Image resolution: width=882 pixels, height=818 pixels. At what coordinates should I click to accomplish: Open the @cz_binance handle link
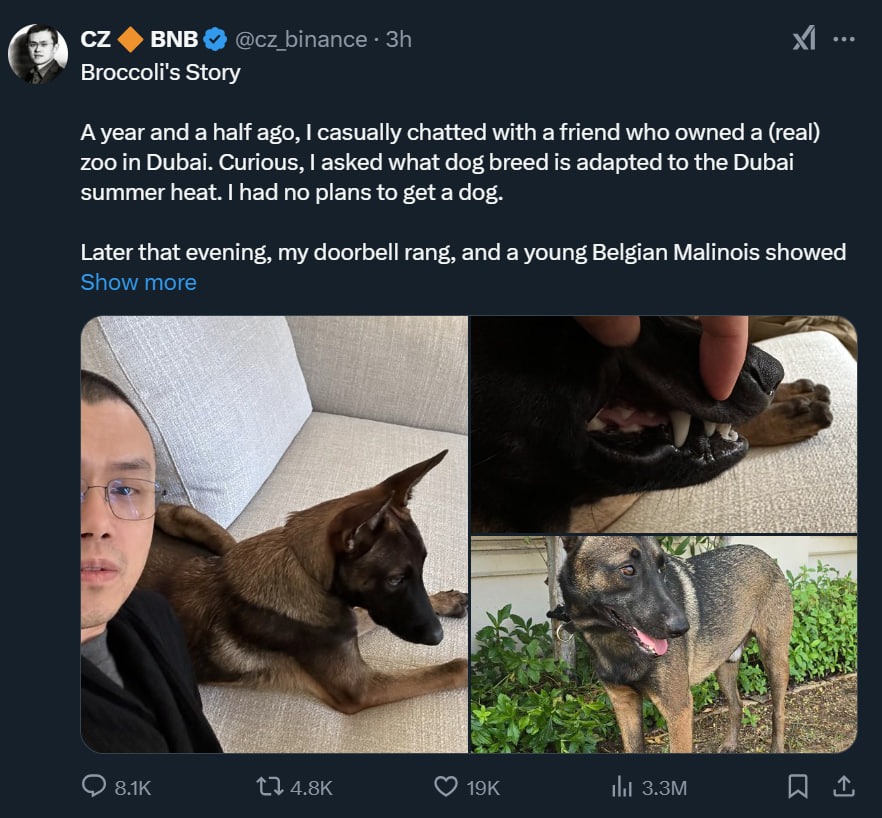[x=301, y=39]
